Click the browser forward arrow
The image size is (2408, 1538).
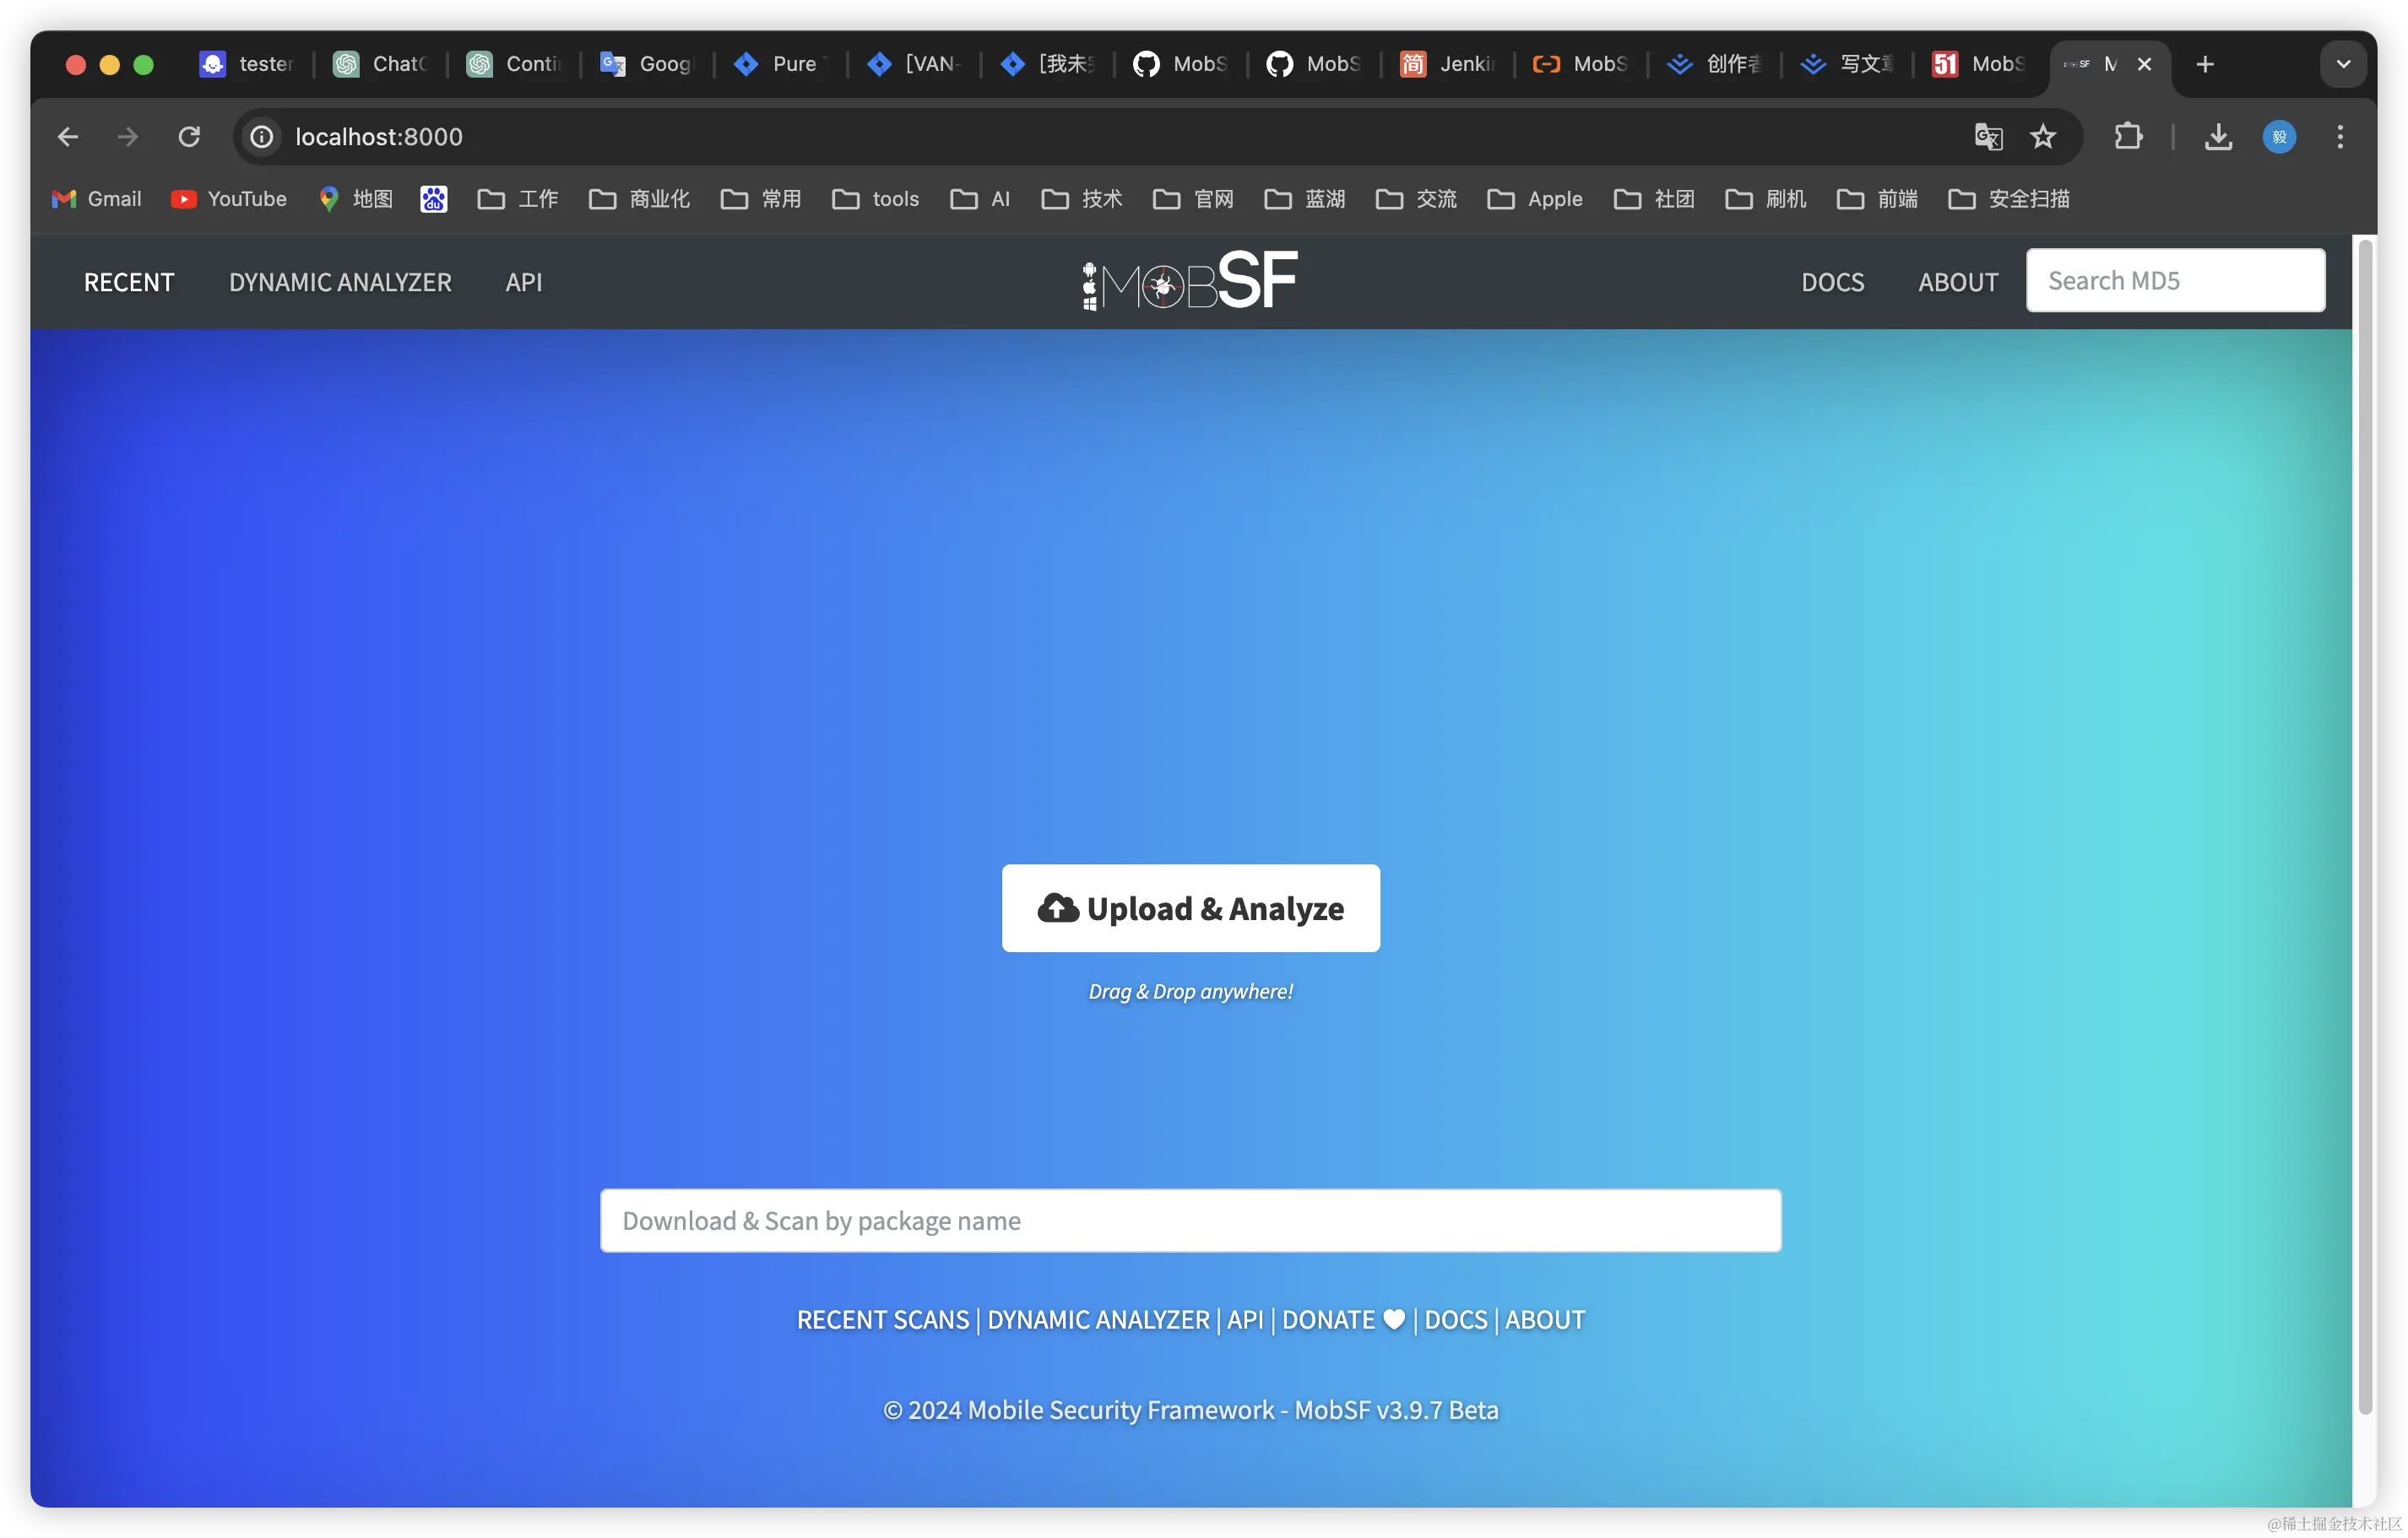pos(128,136)
